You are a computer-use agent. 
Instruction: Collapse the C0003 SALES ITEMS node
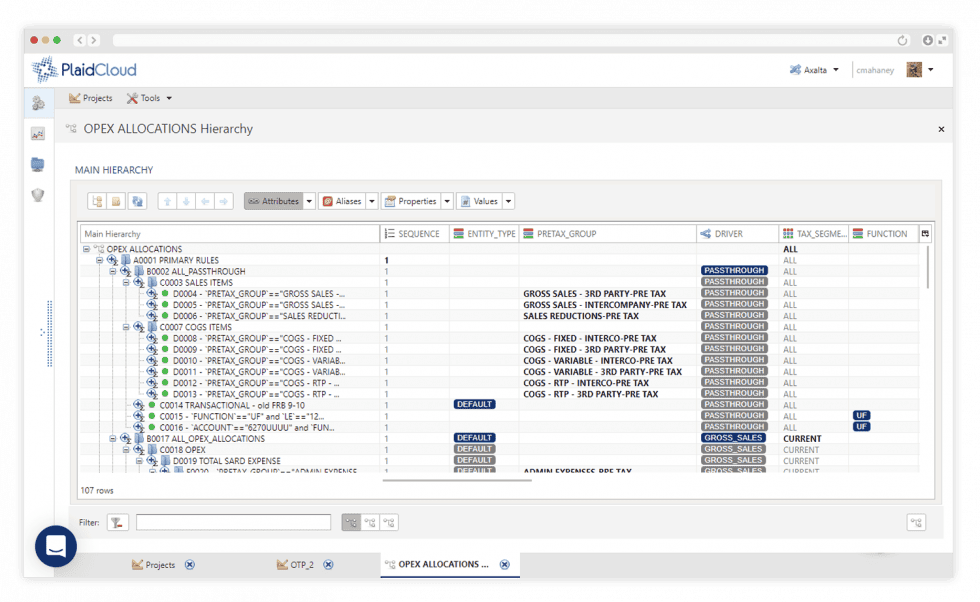tap(126, 283)
